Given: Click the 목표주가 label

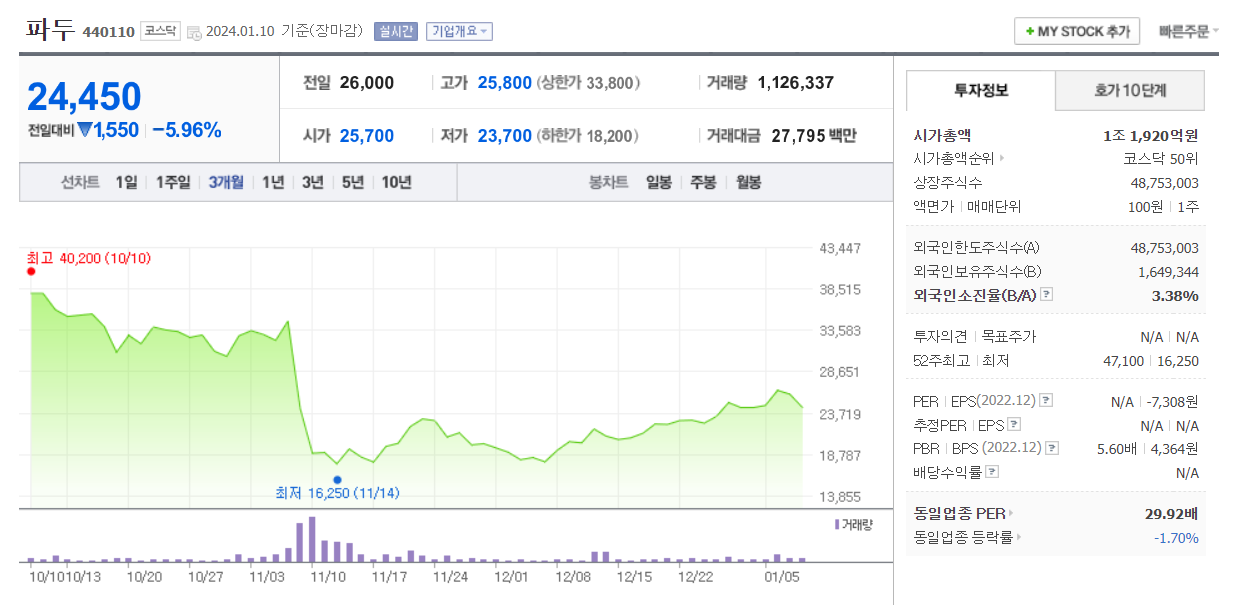Looking at the screenshot, I should click(1009, 337).
